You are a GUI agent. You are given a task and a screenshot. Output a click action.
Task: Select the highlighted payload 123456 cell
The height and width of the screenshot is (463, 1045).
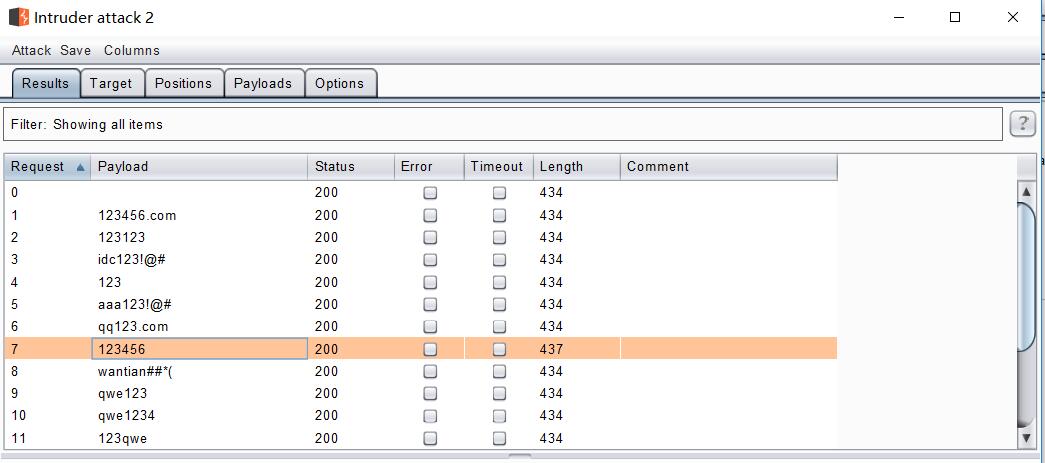coord(199,349)
